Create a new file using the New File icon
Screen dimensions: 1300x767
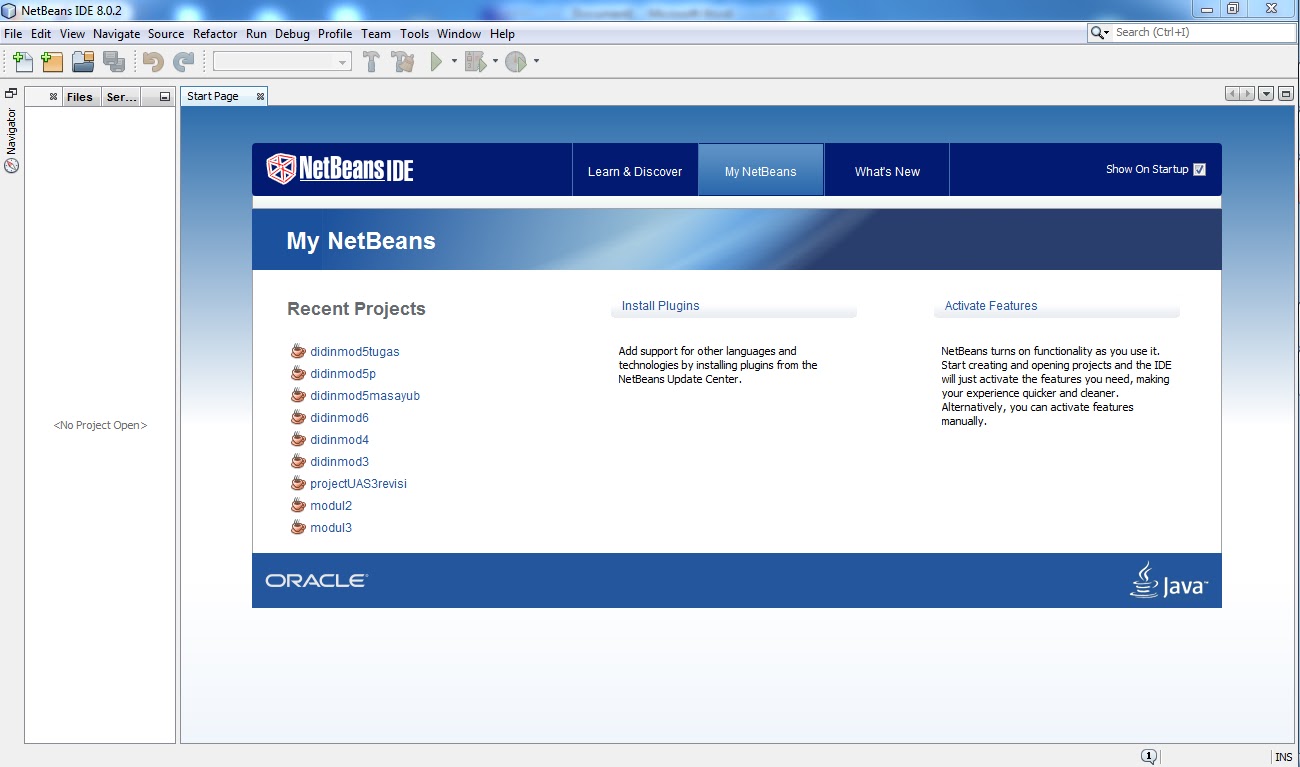(21, 61)
